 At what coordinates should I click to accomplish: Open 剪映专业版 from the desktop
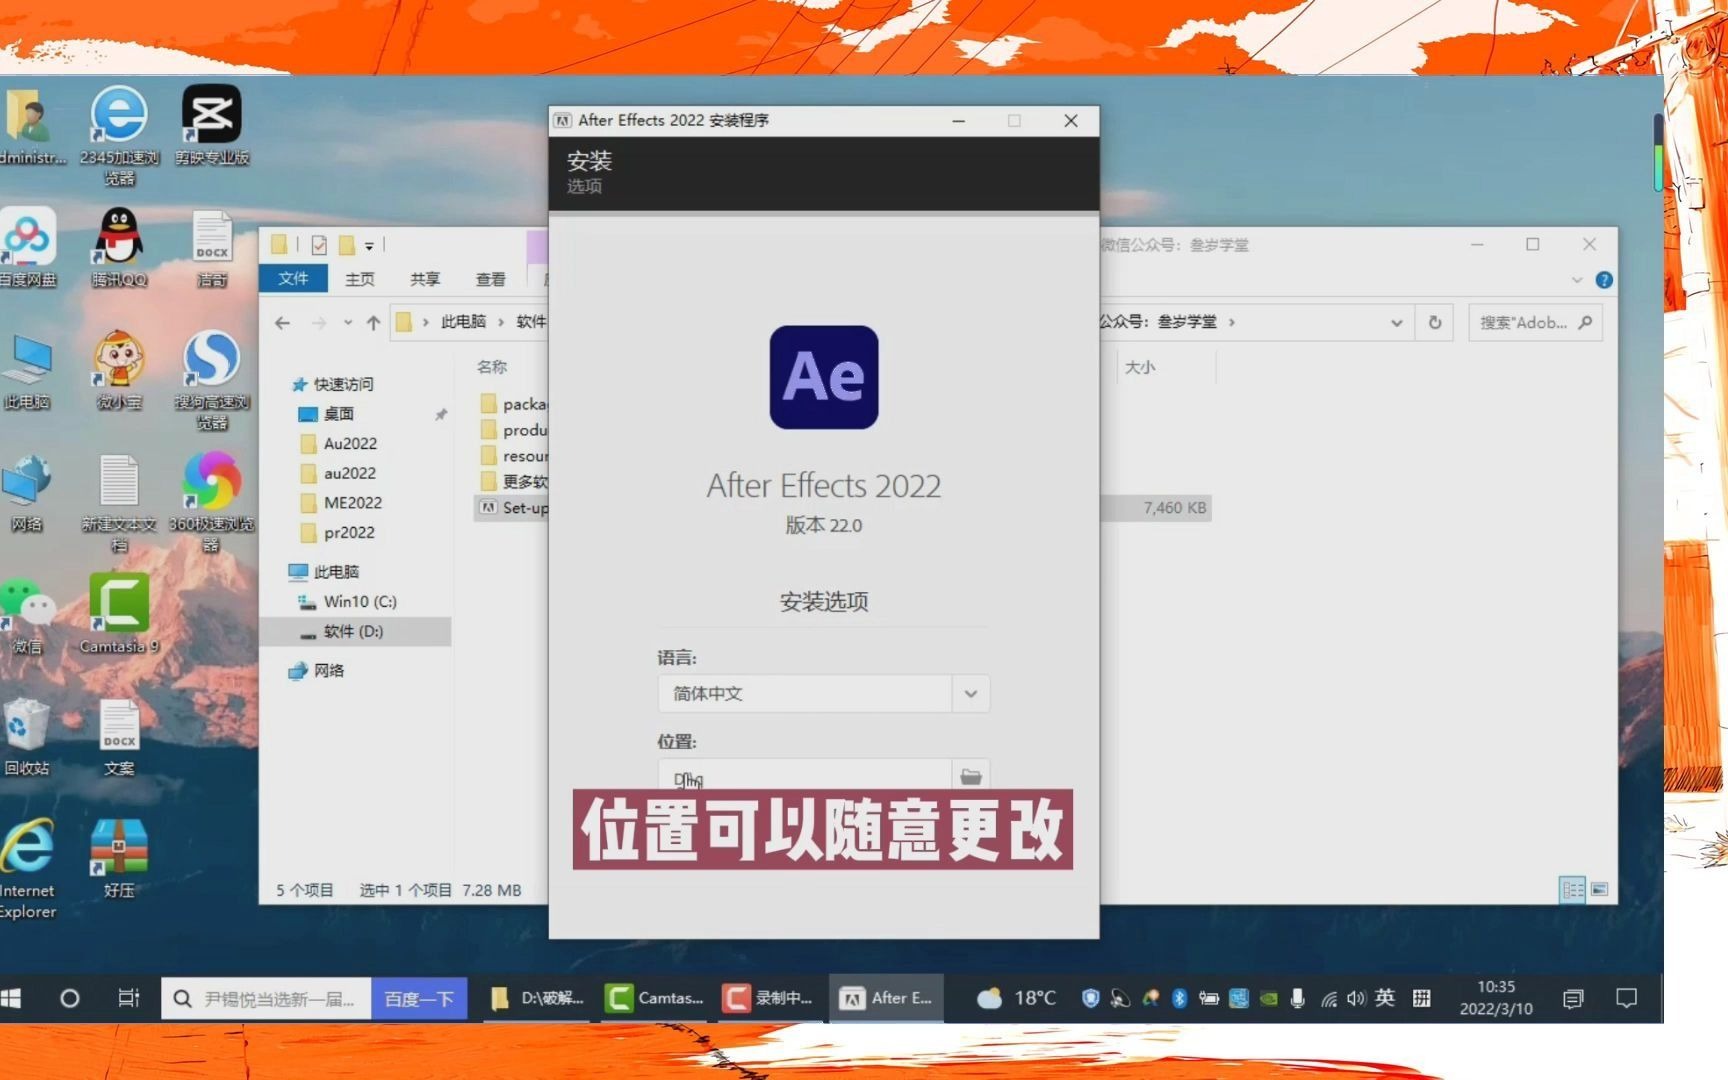[211, 113]
